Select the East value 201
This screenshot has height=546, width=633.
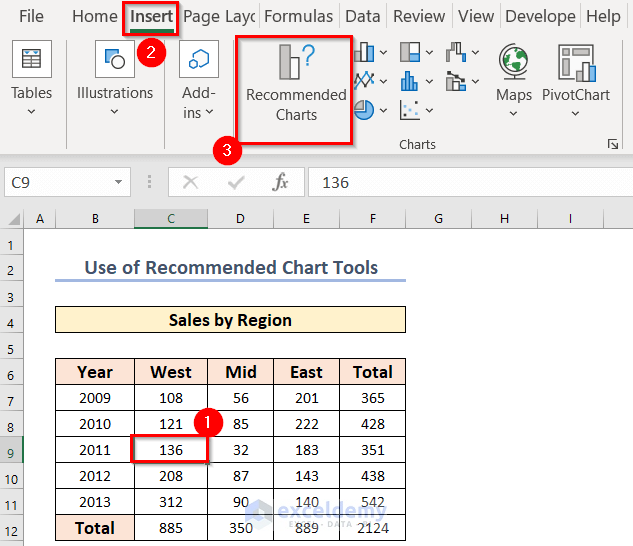(307, 398)
